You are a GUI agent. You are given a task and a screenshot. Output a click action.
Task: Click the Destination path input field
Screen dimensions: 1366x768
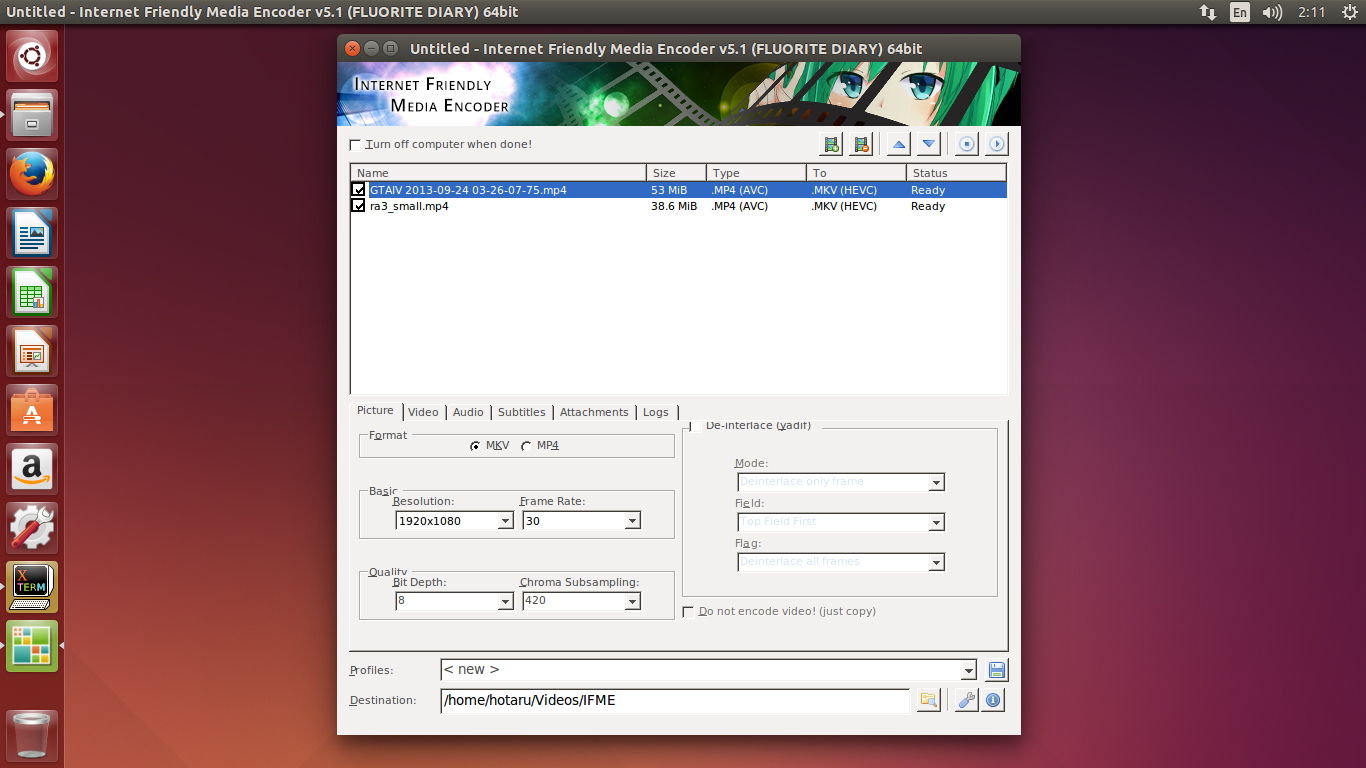[674, 700]
